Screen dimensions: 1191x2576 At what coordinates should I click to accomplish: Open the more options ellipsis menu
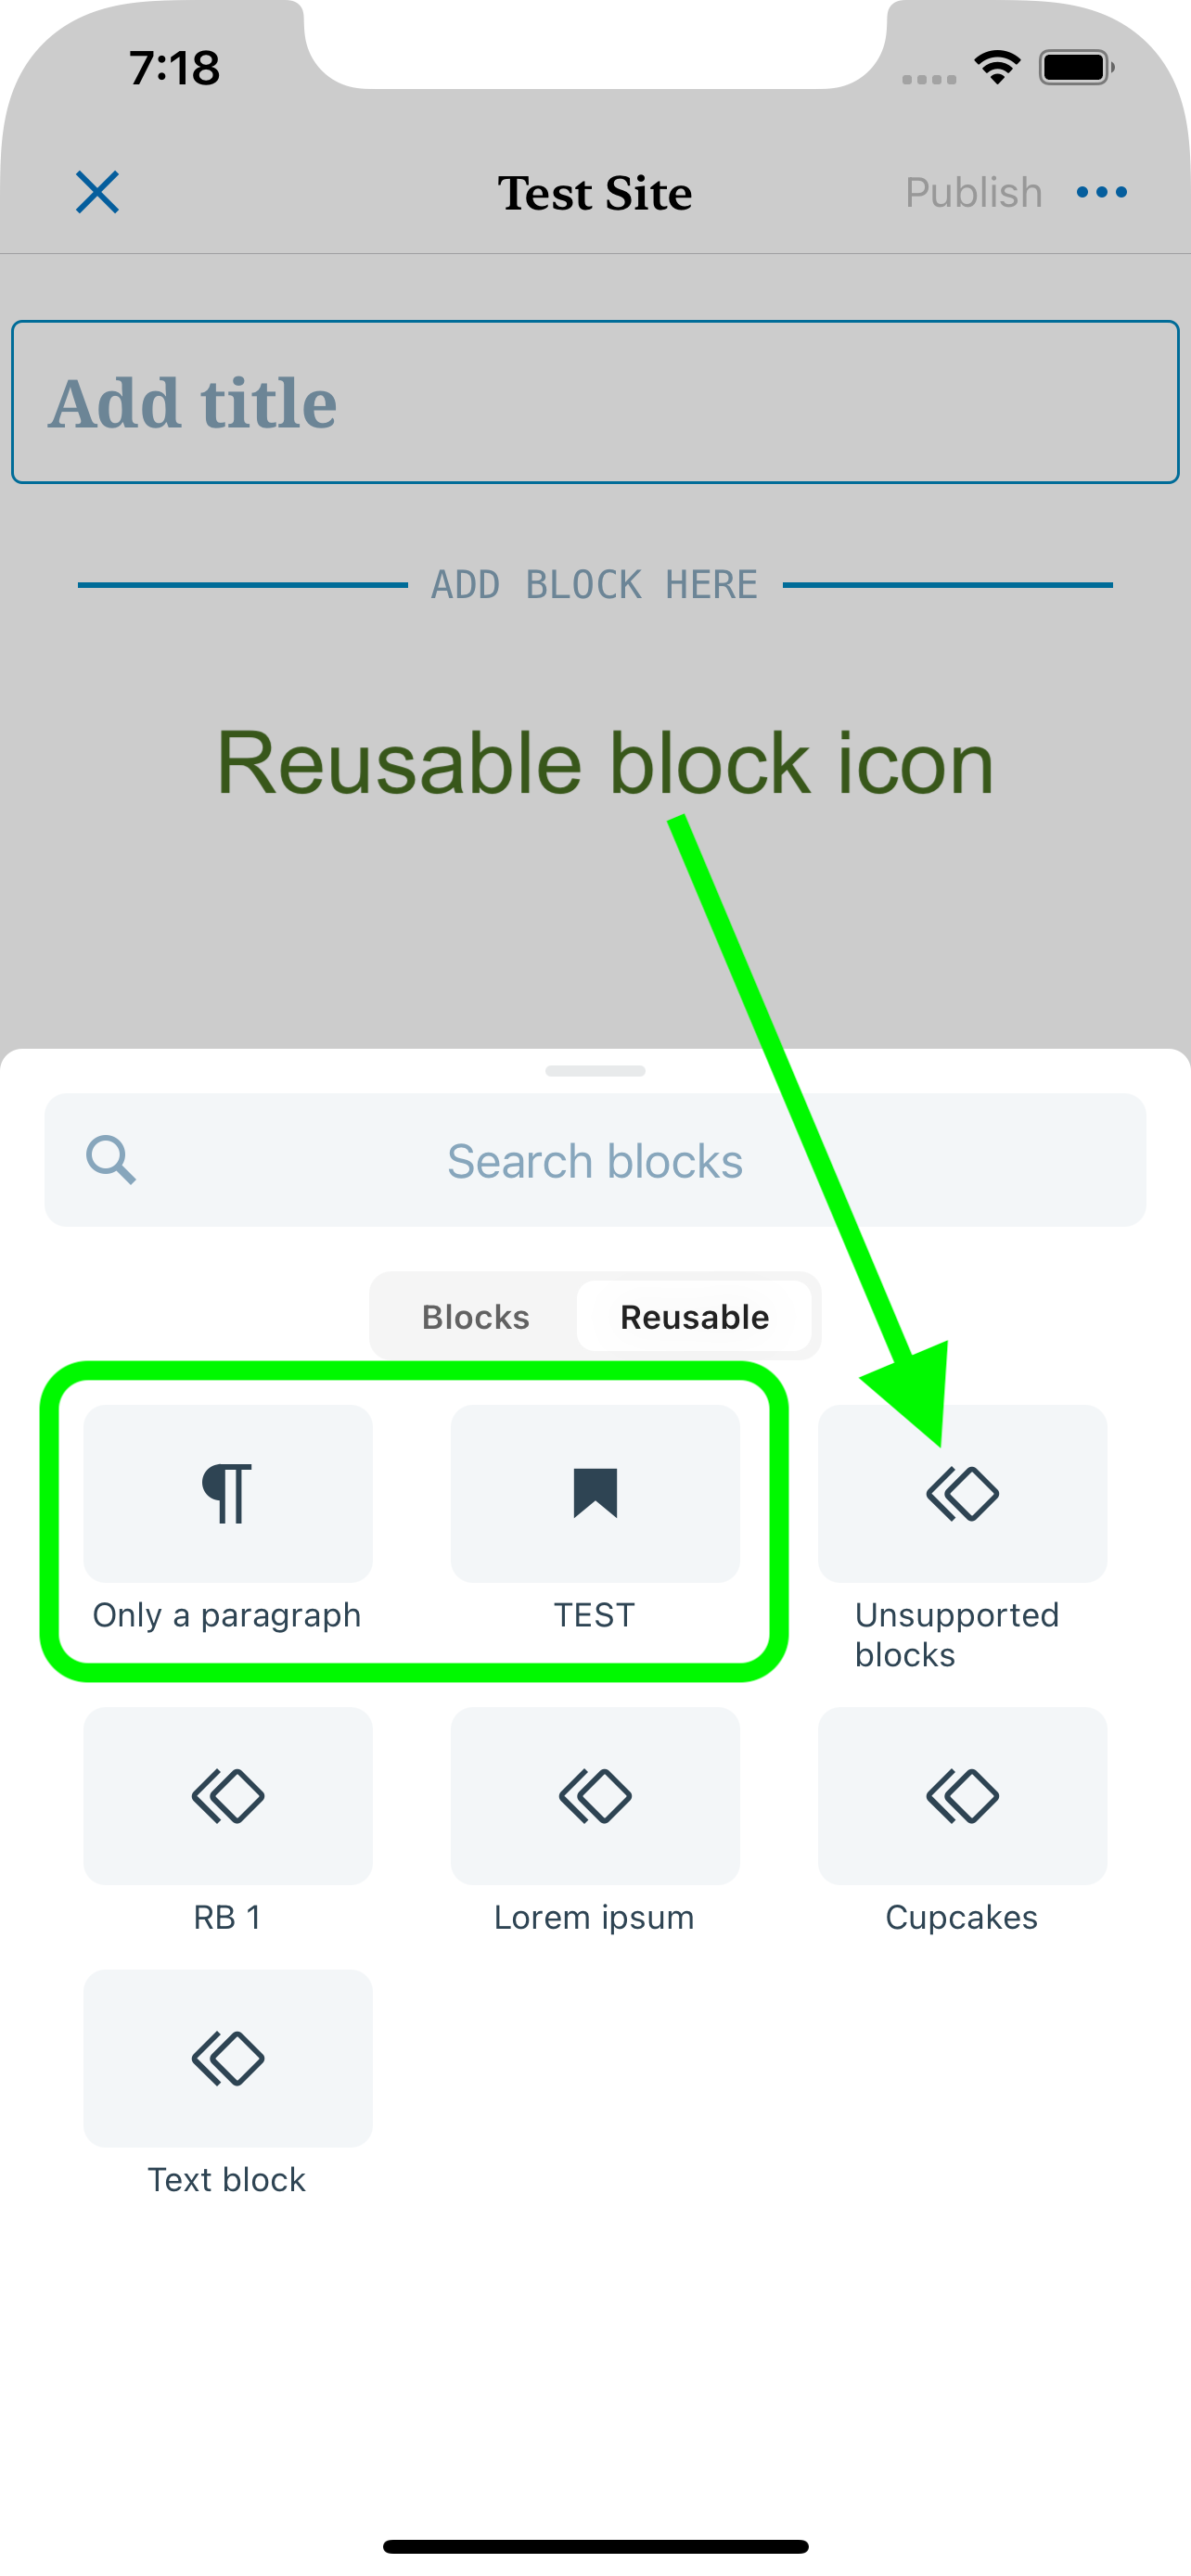1102,191
